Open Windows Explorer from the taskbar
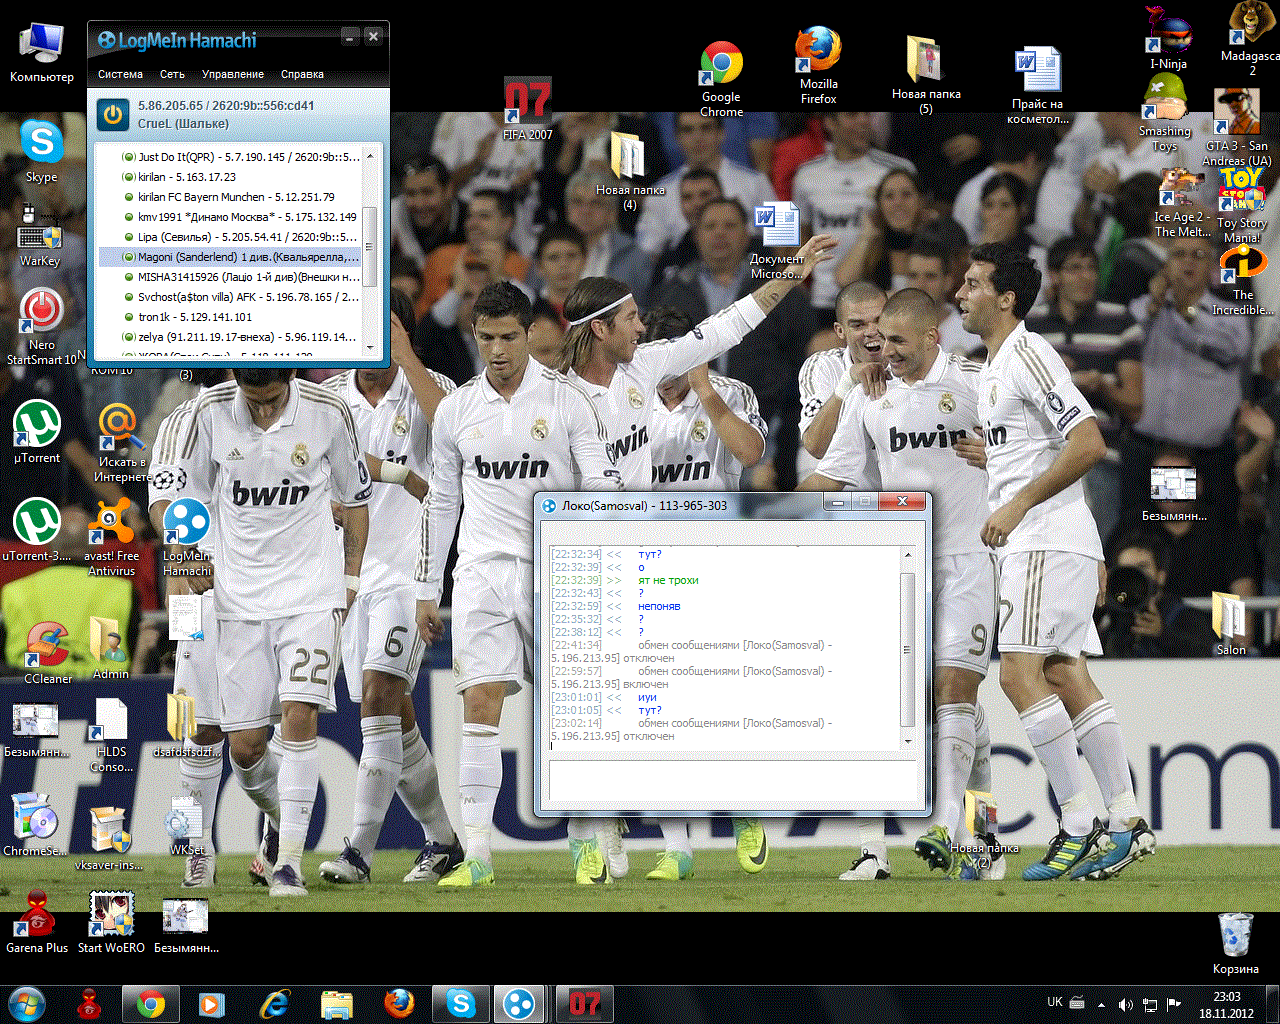1280x1024 pixels. pyautogui.click(x=337, y=1003)
